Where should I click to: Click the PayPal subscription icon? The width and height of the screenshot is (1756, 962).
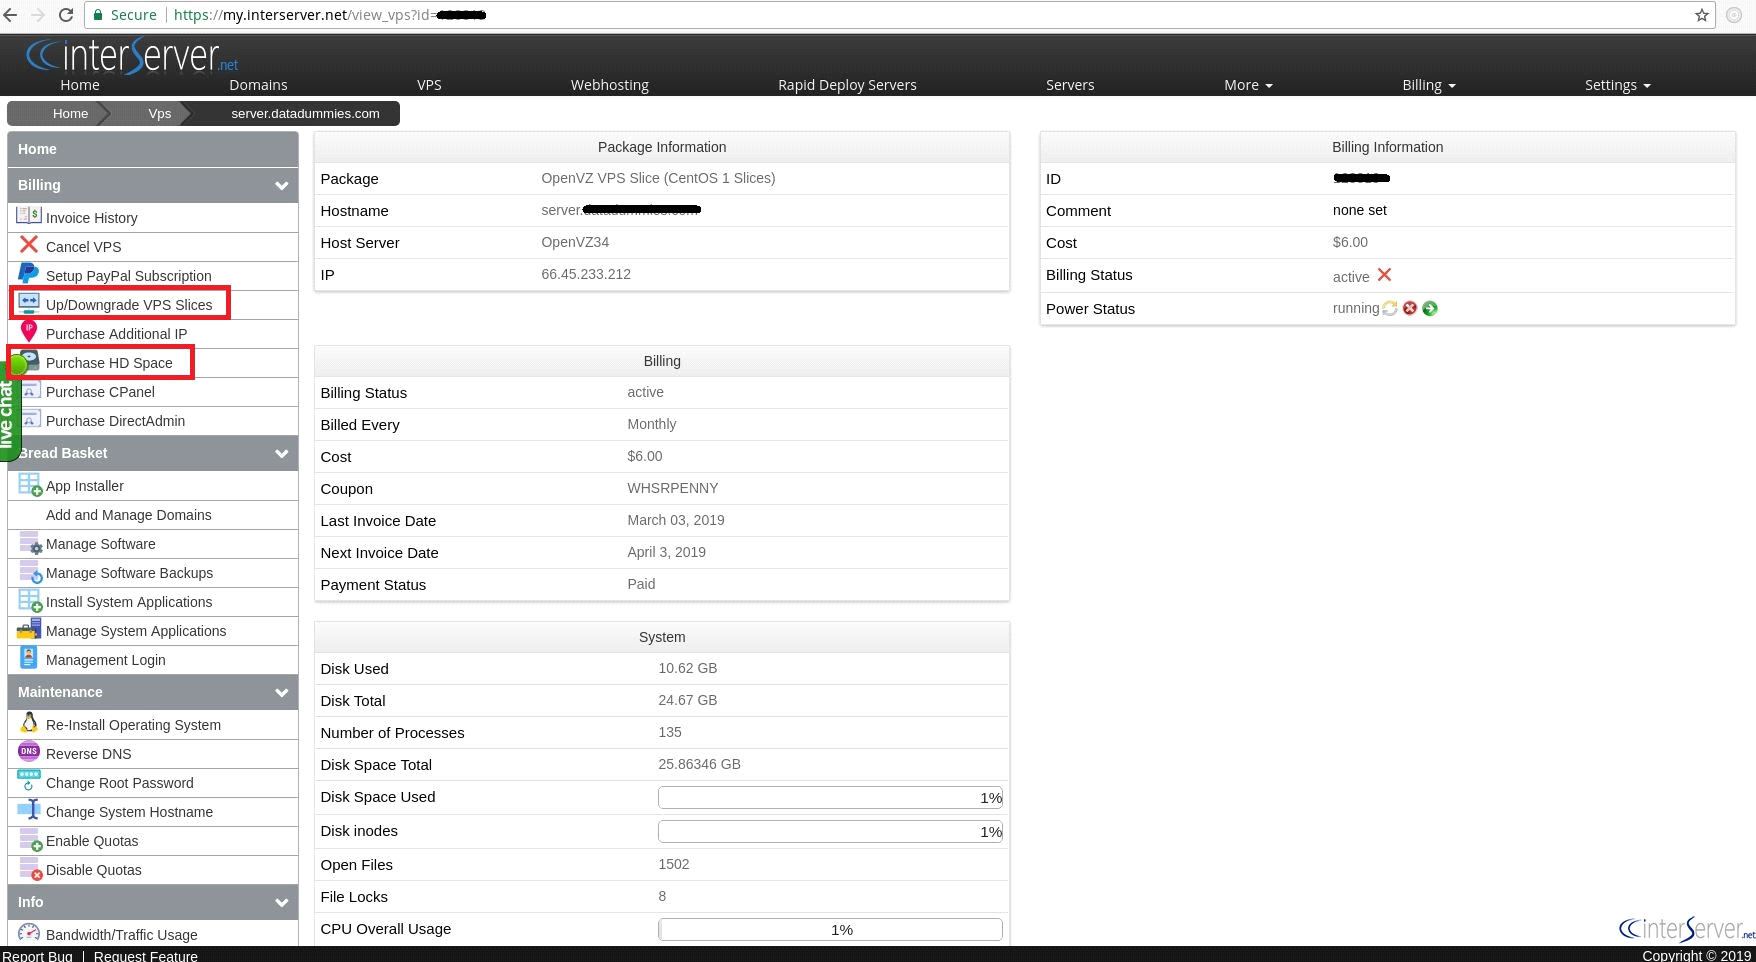coord(28,274)
